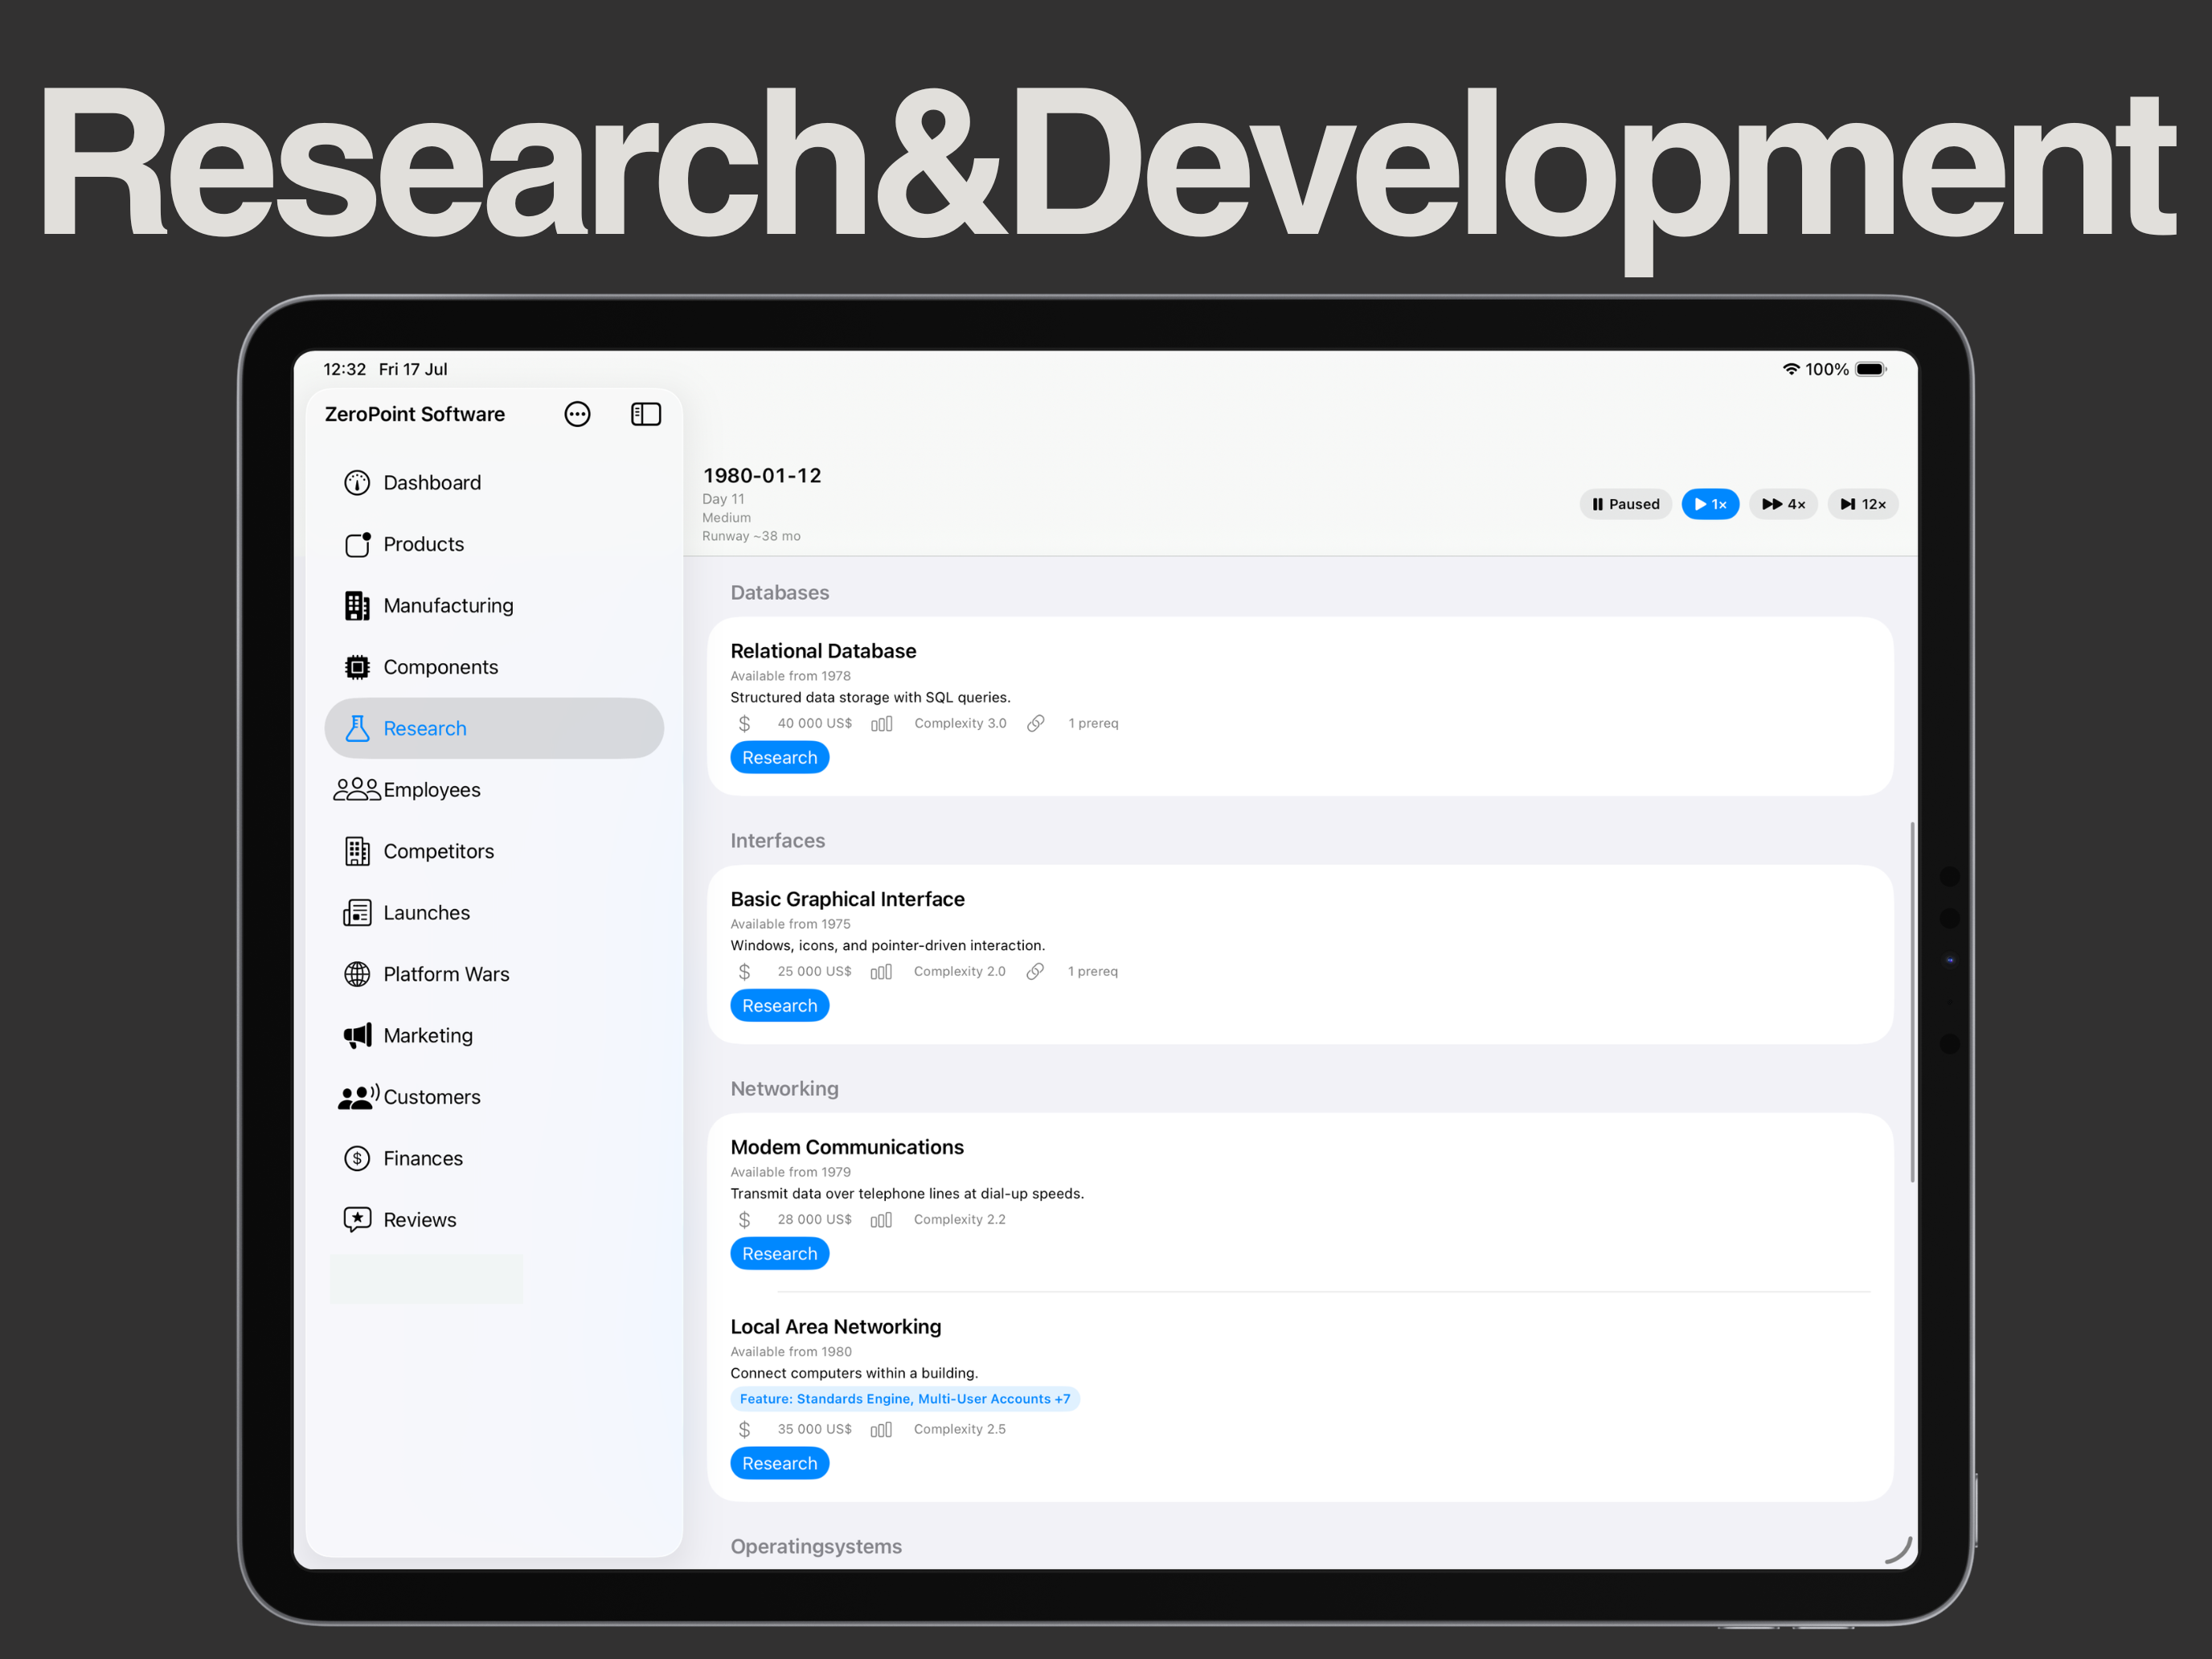Set game speed to 4x
This screenshot has width=2212, height=1659.
1783,504
